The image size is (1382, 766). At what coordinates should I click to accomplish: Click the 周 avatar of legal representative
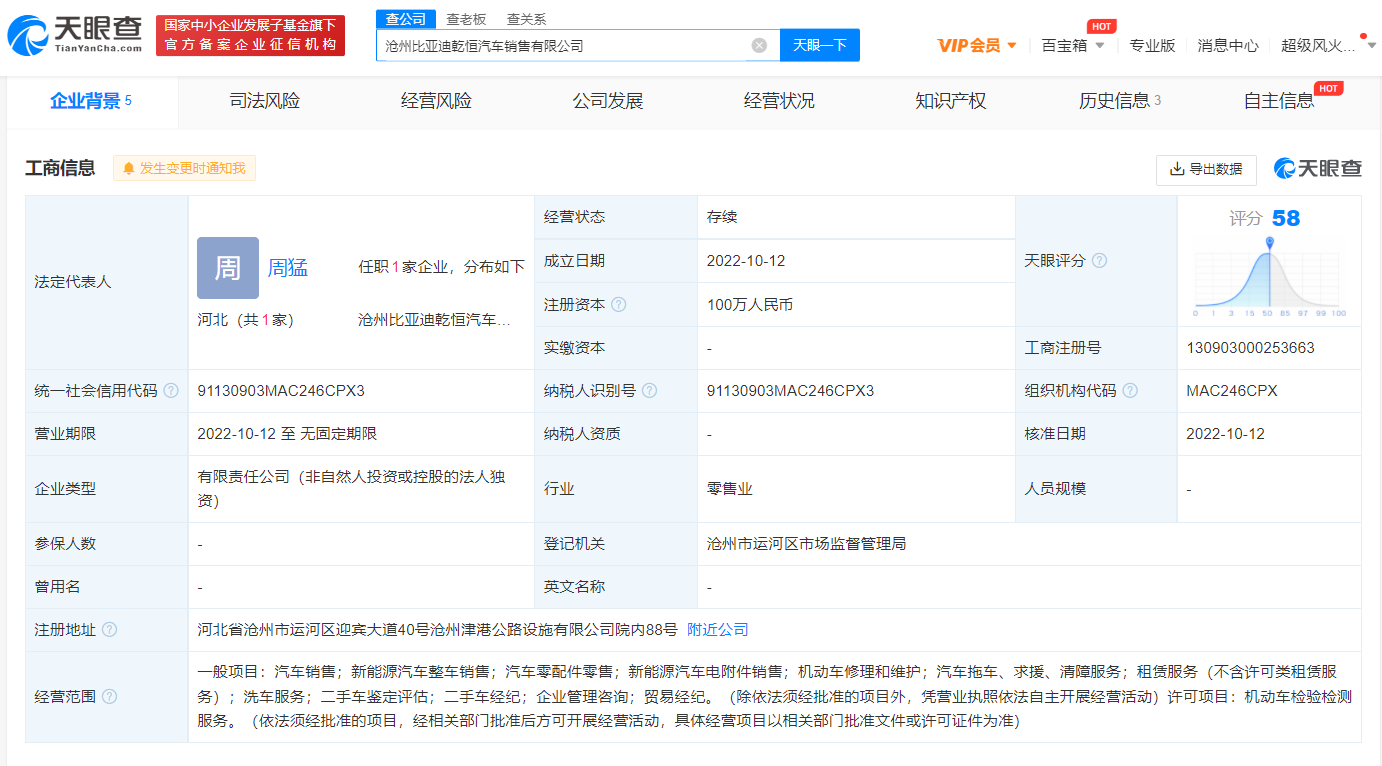pyautogui.click(x=228, y=268)
